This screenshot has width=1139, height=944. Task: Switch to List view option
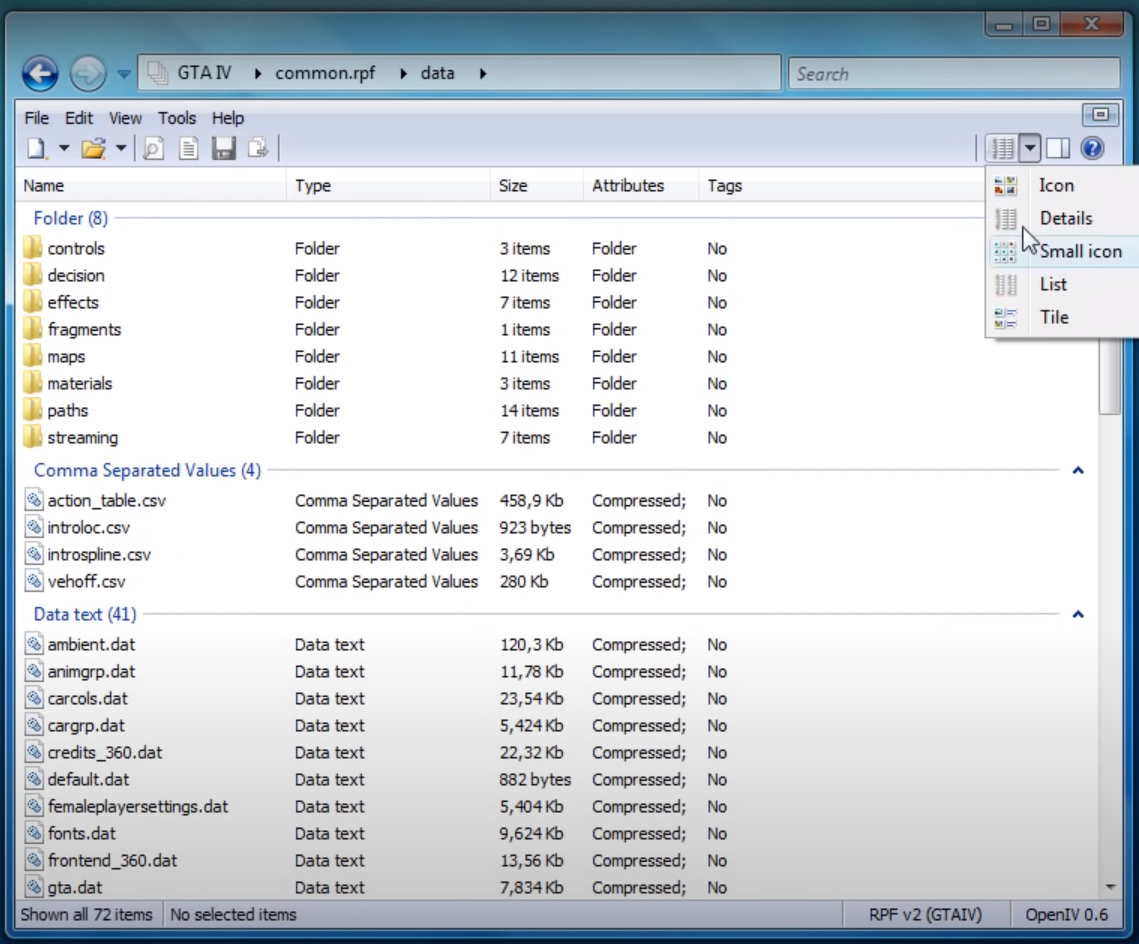1053,284
